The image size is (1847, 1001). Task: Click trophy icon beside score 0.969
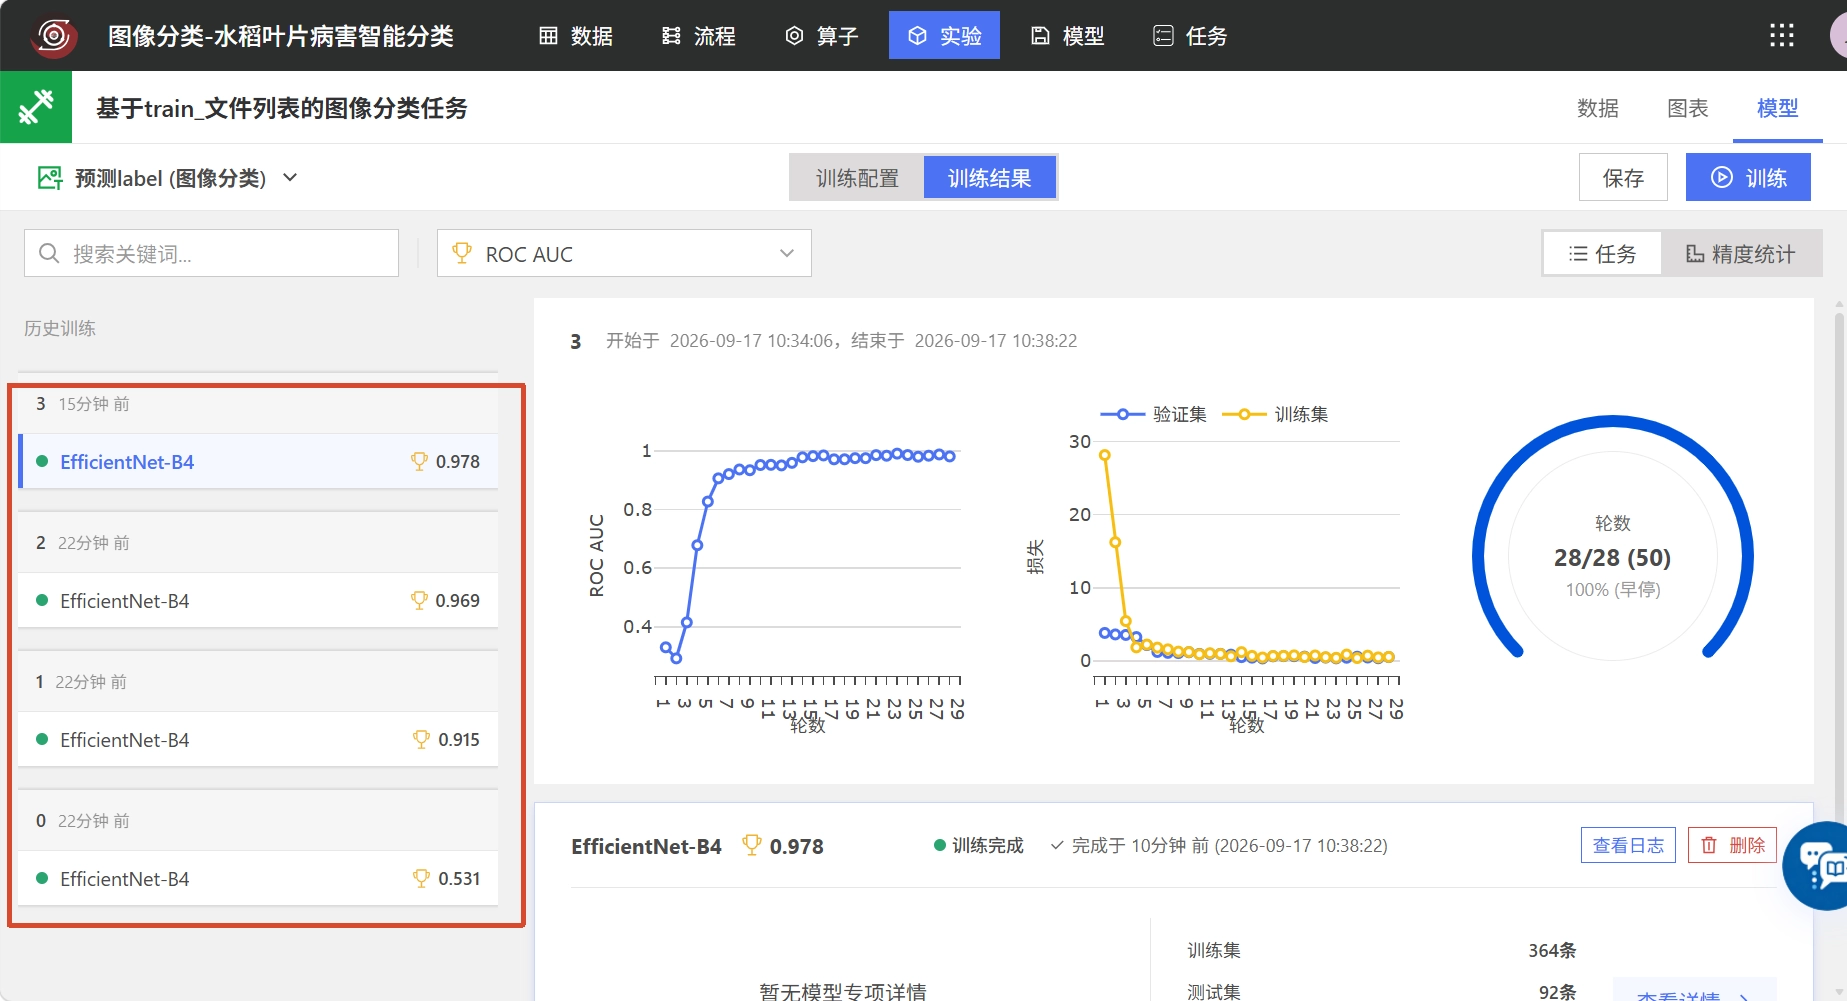[419, 600]
